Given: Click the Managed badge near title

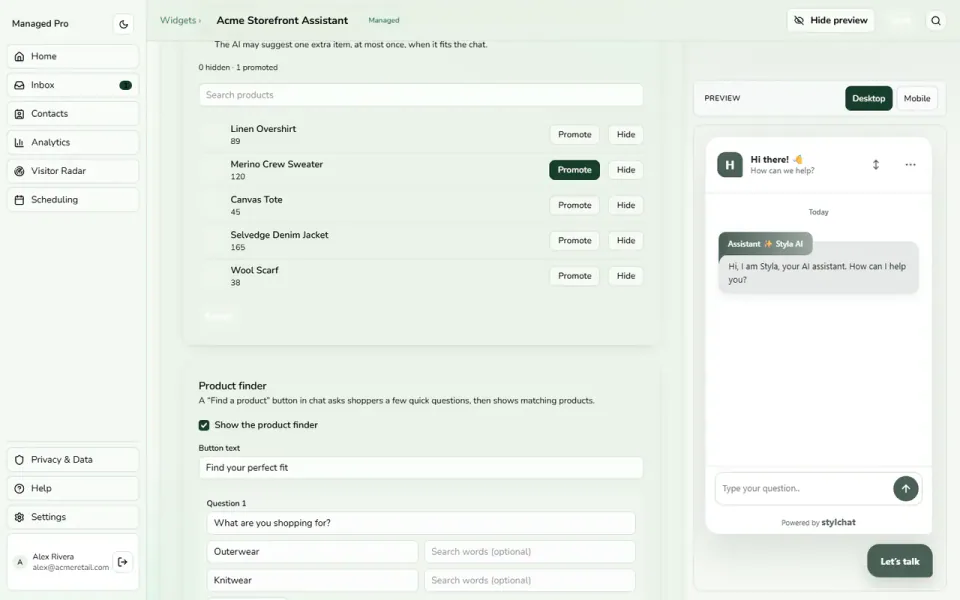Looking at the screenshot, I should tap(384, 20).
